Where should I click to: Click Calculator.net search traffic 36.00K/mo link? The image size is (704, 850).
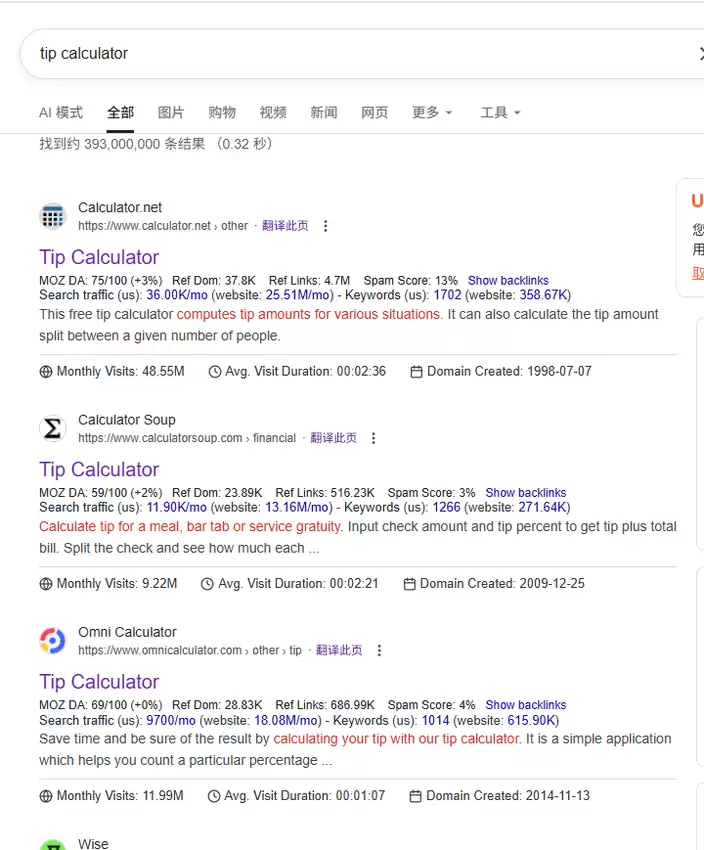coord(177,295)
